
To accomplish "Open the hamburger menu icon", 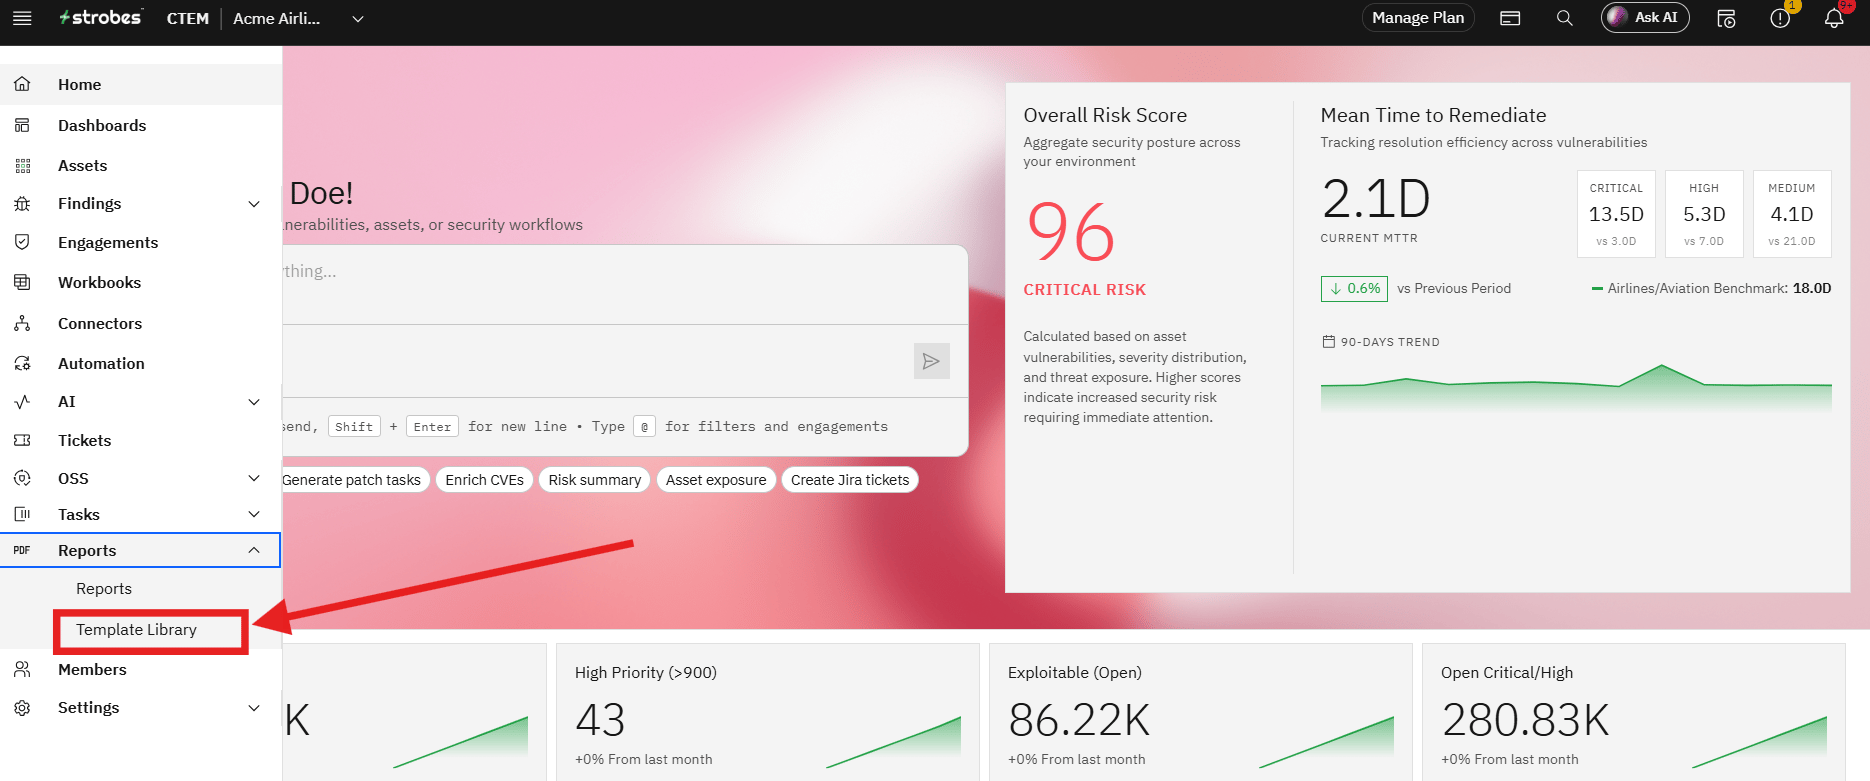I will pyautogui.click(x=22, y=18).
